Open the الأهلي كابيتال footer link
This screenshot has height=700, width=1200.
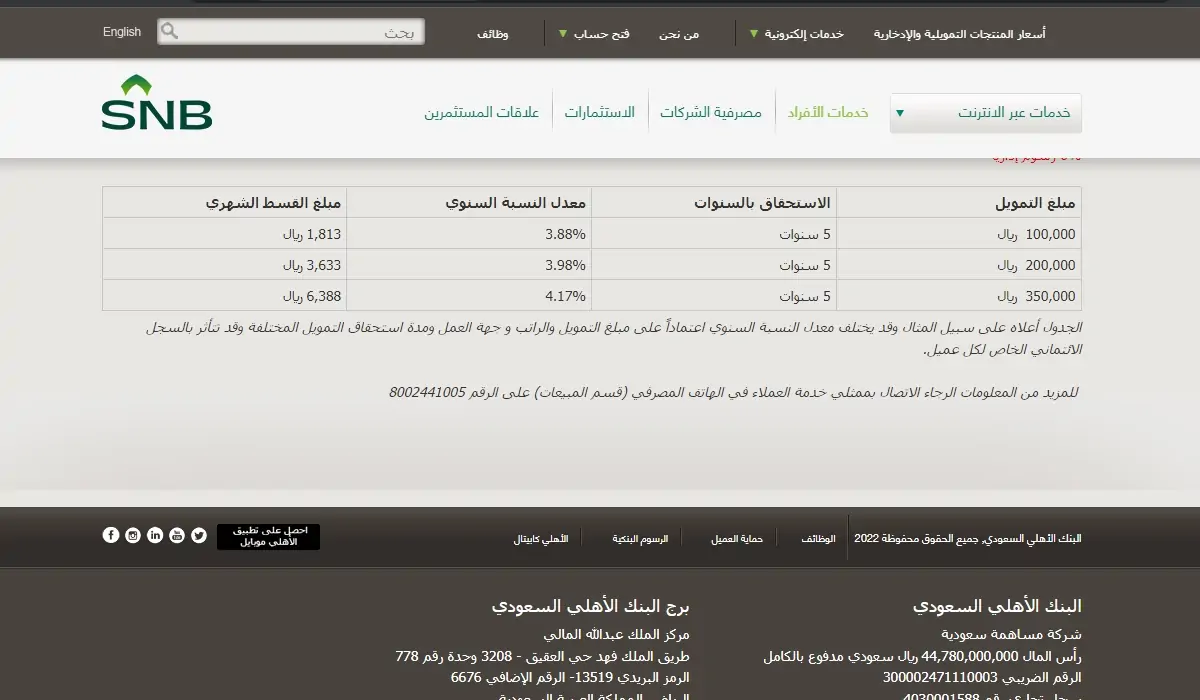click(541, 539)
